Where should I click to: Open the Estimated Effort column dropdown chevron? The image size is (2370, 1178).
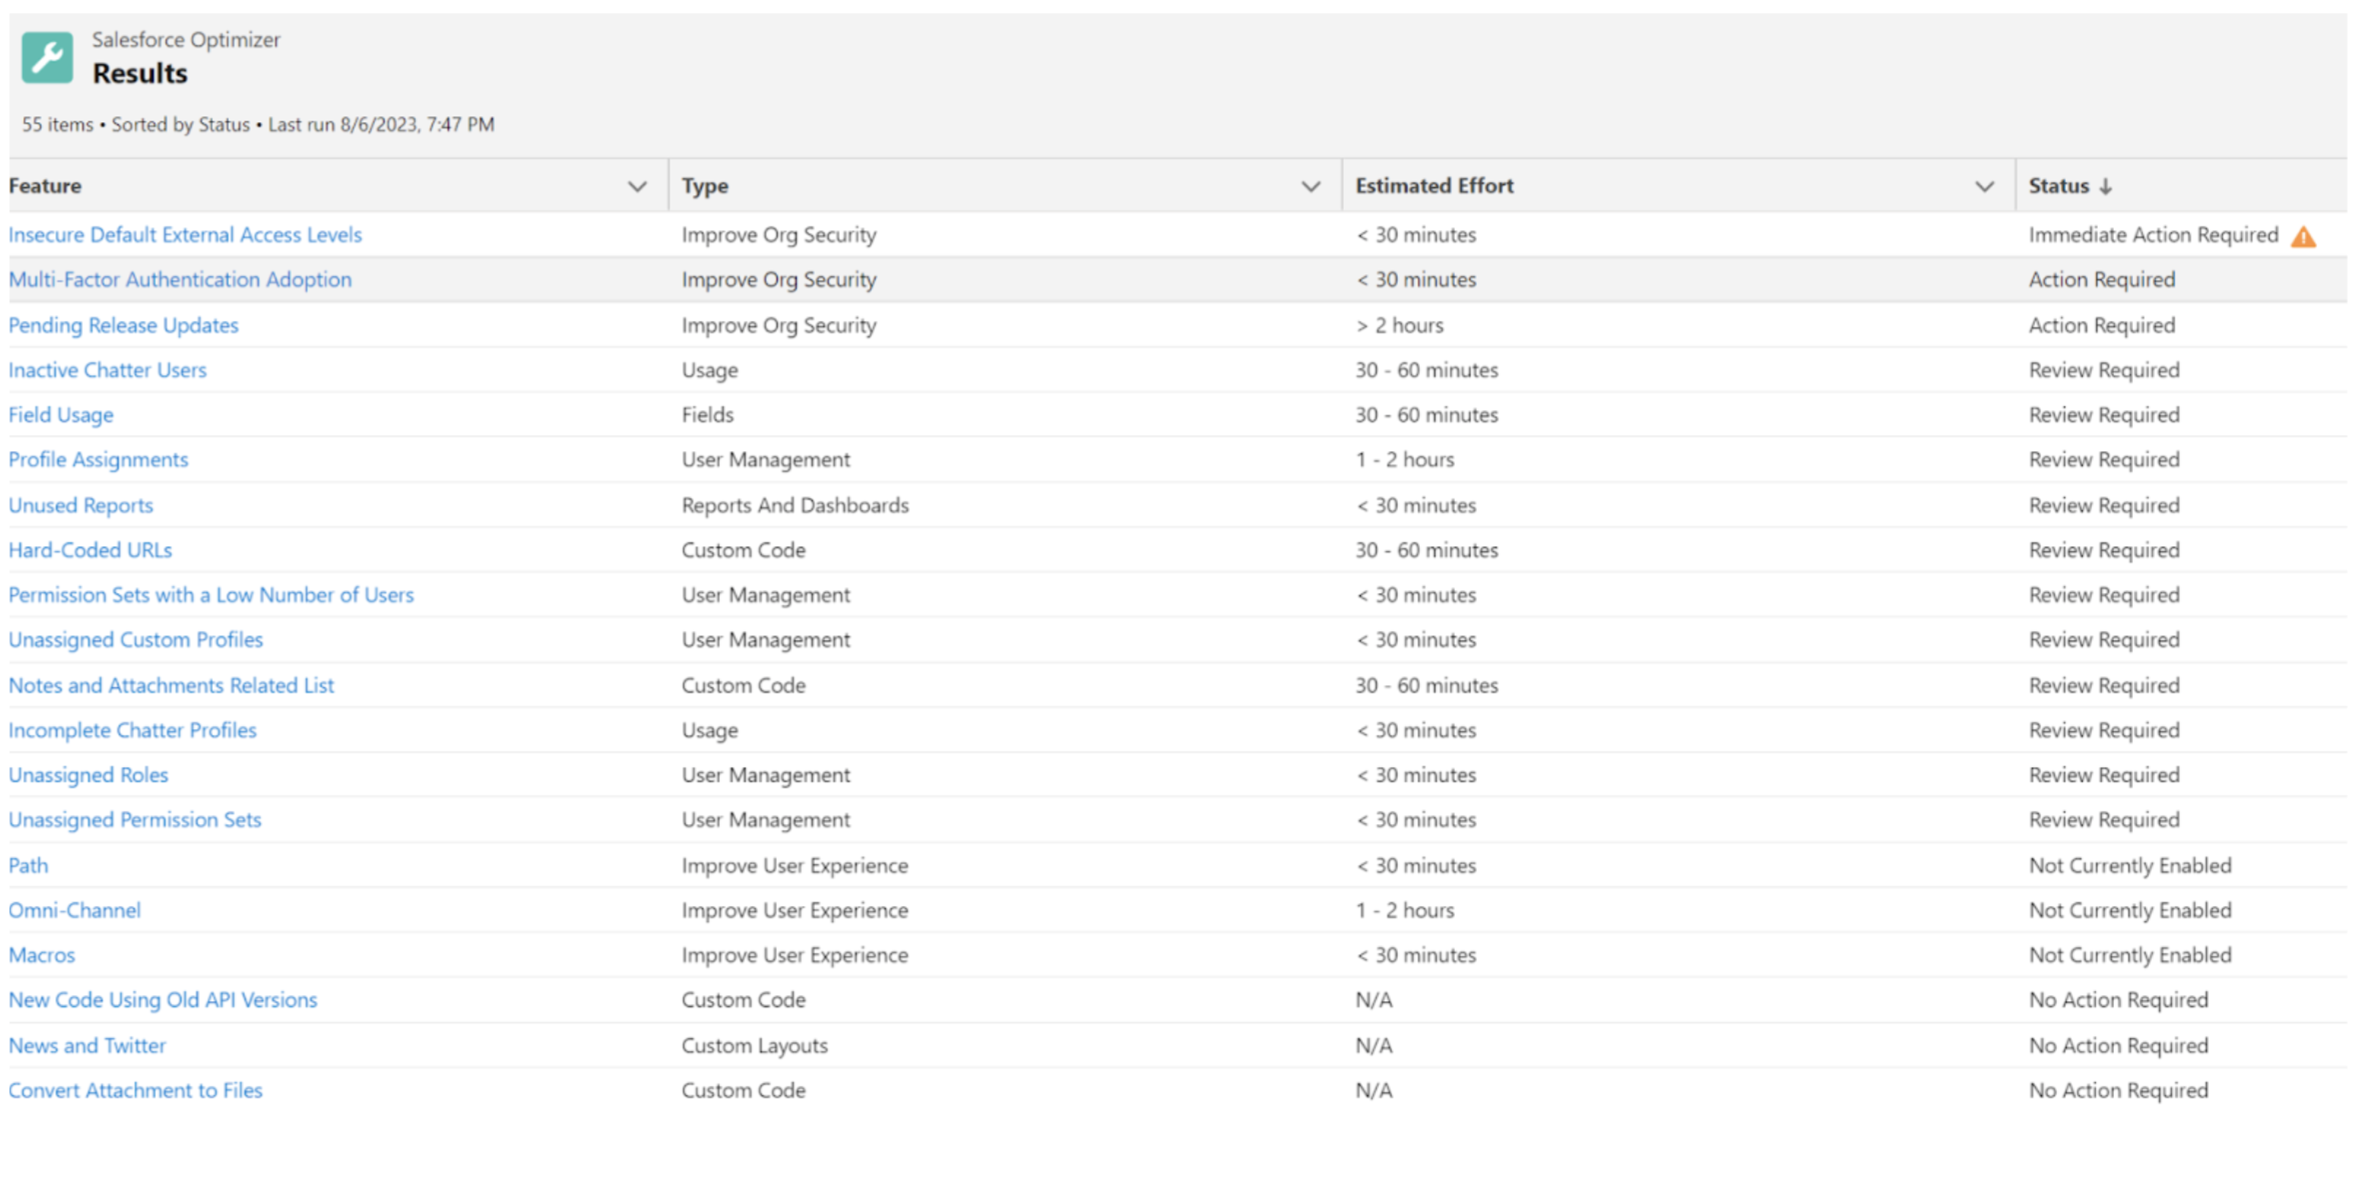[1984, 186]
